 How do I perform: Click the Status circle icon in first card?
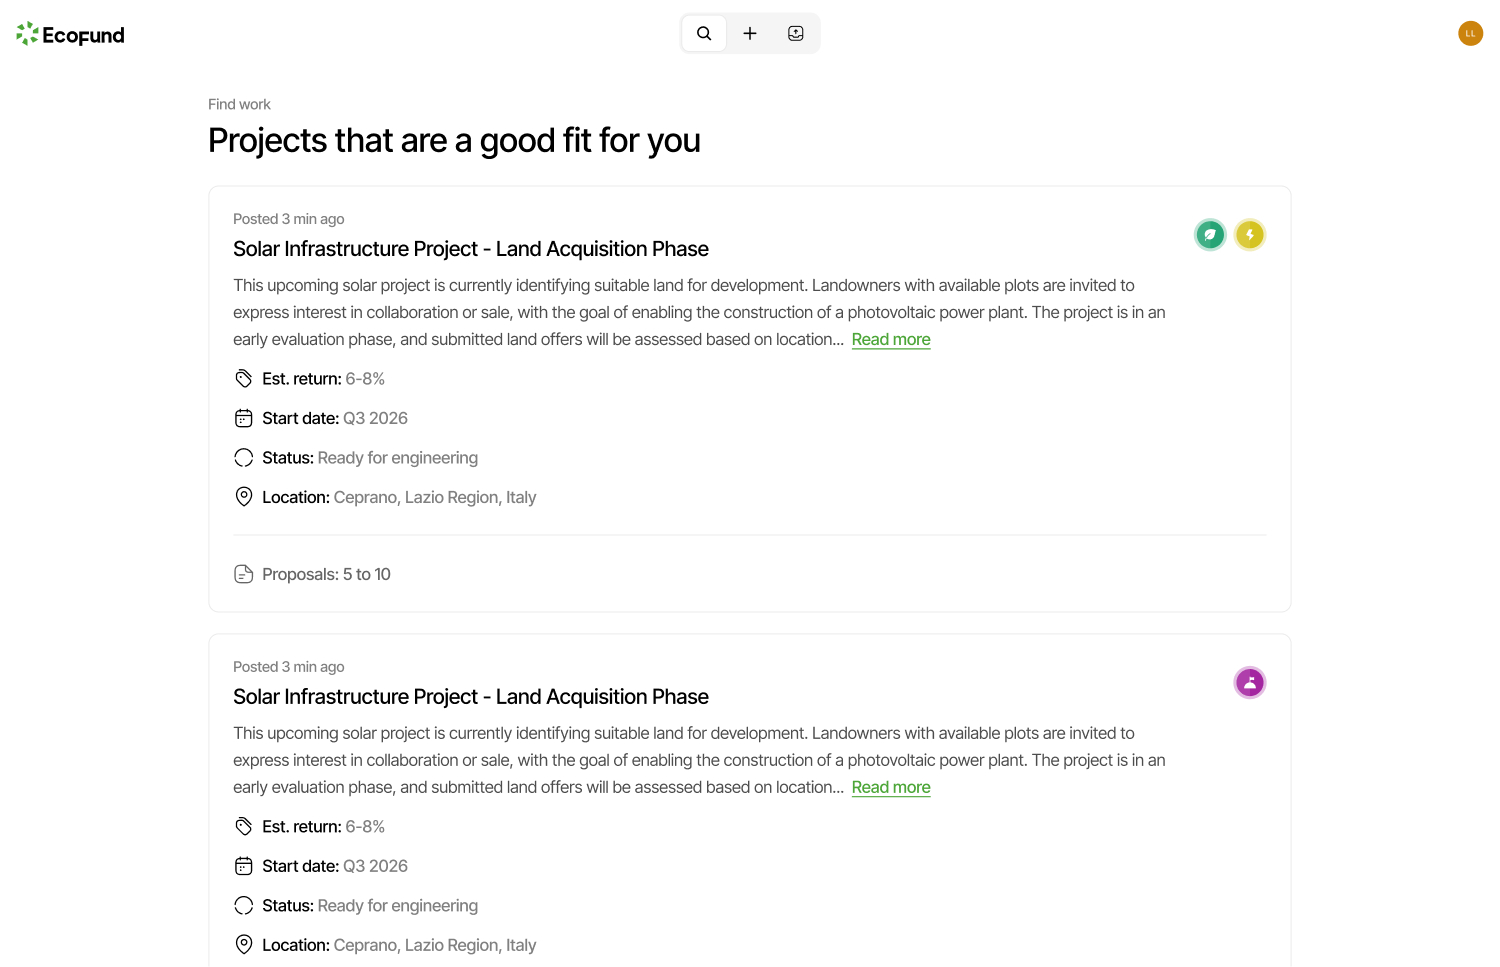click(x=244, y=458)
